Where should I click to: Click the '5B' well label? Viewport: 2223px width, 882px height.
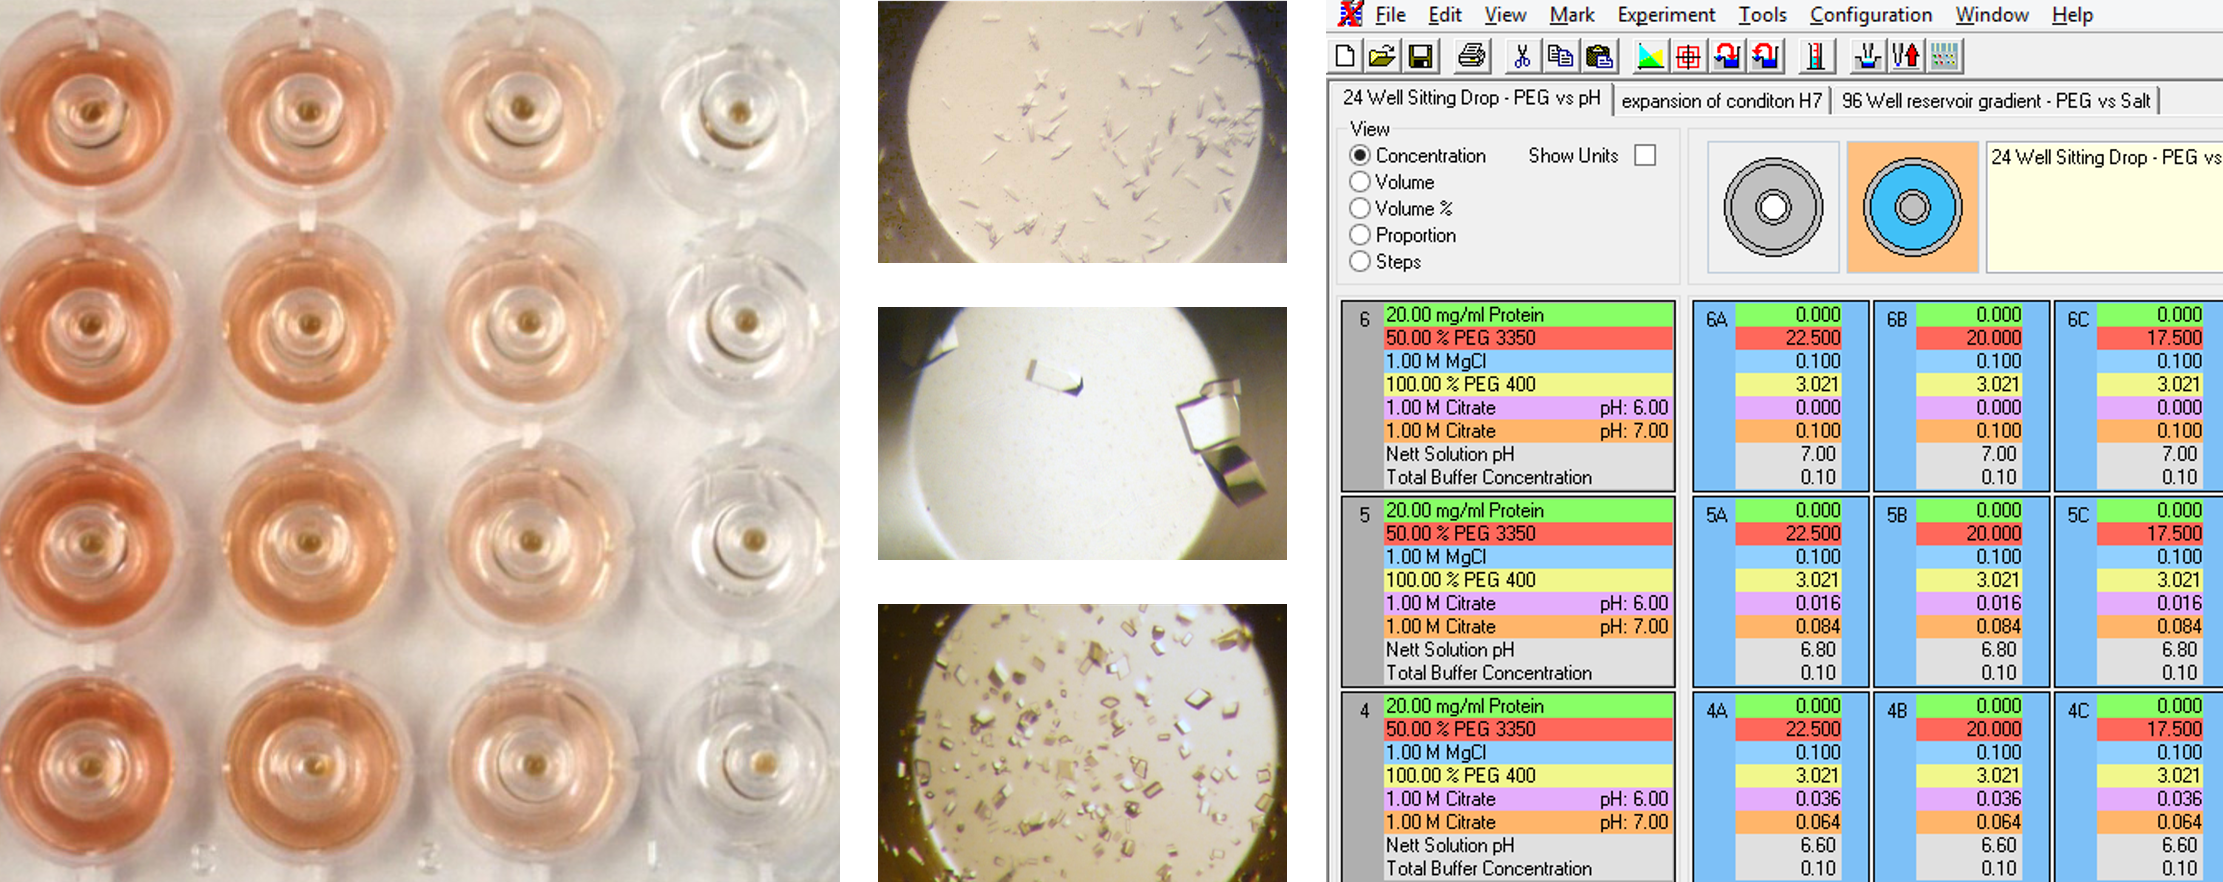1897,516
